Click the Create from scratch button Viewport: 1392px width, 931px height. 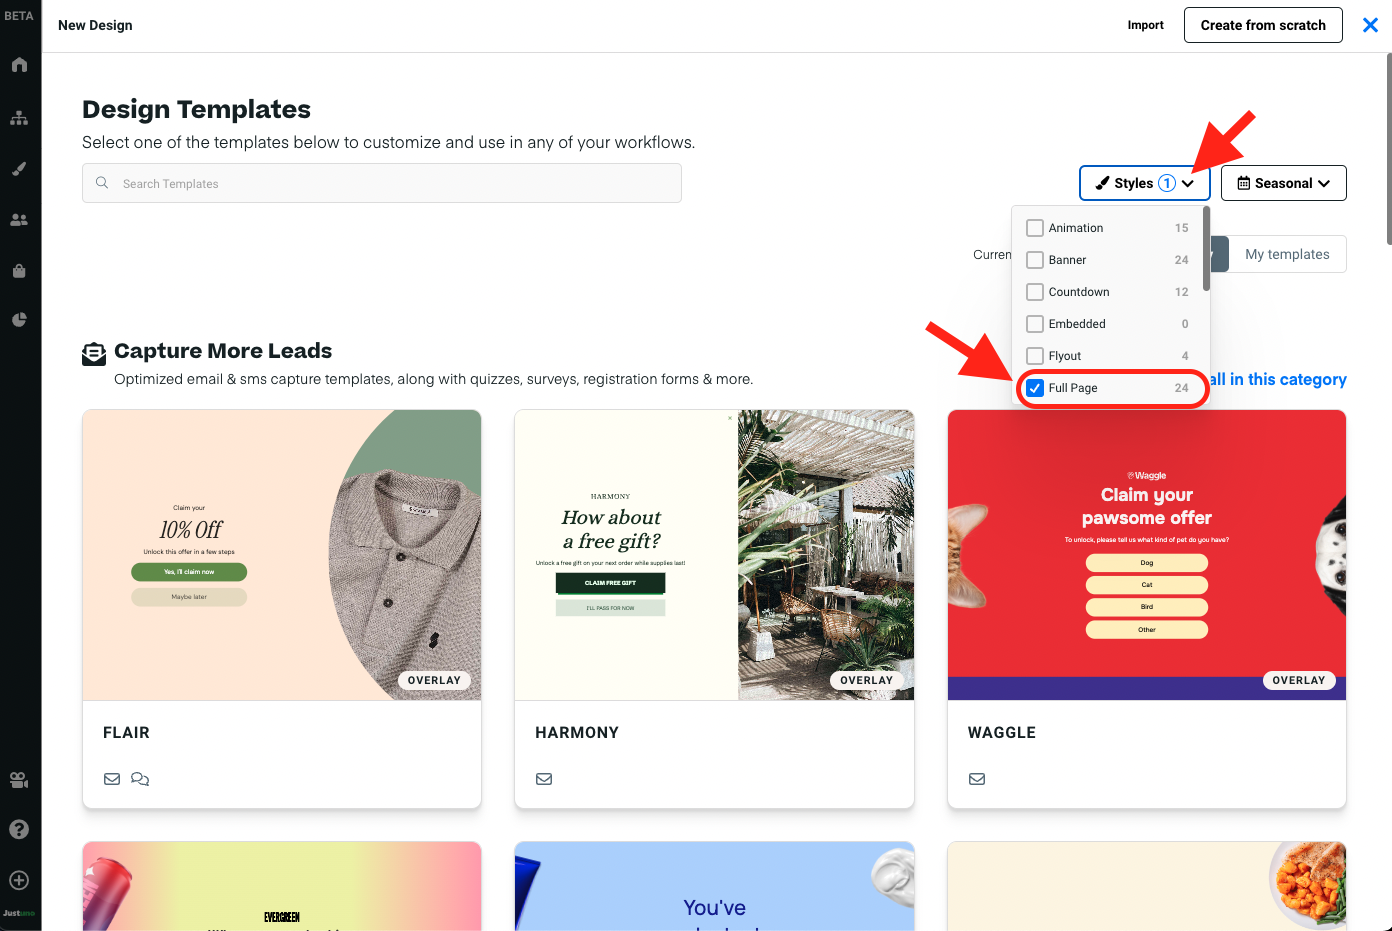click(1263, 25)
